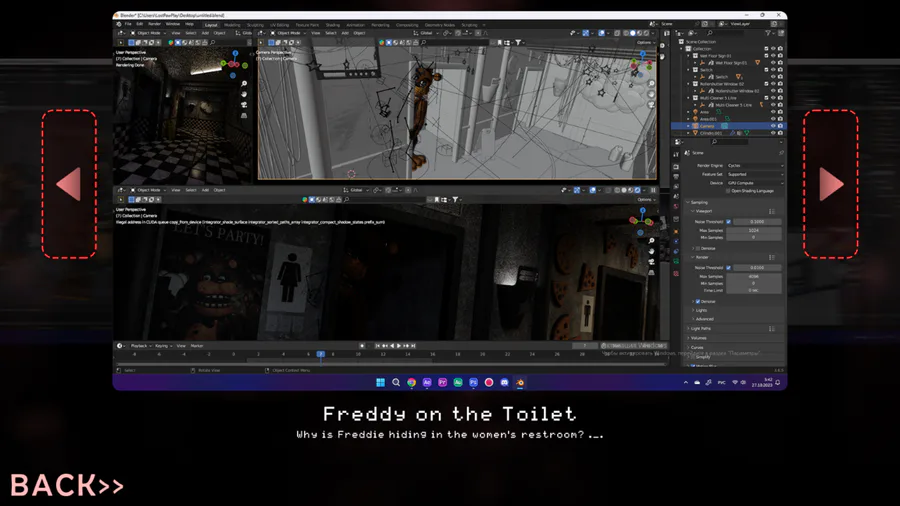Click the outliner filter funnel icon

[x=767, y=33]
